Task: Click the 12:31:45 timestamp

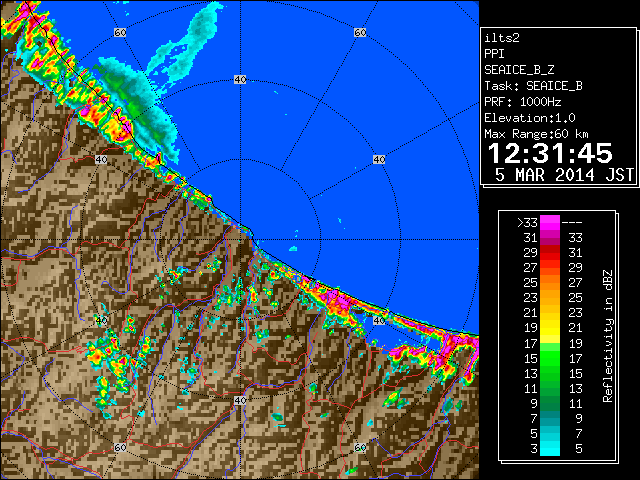Action: [550, 153]
